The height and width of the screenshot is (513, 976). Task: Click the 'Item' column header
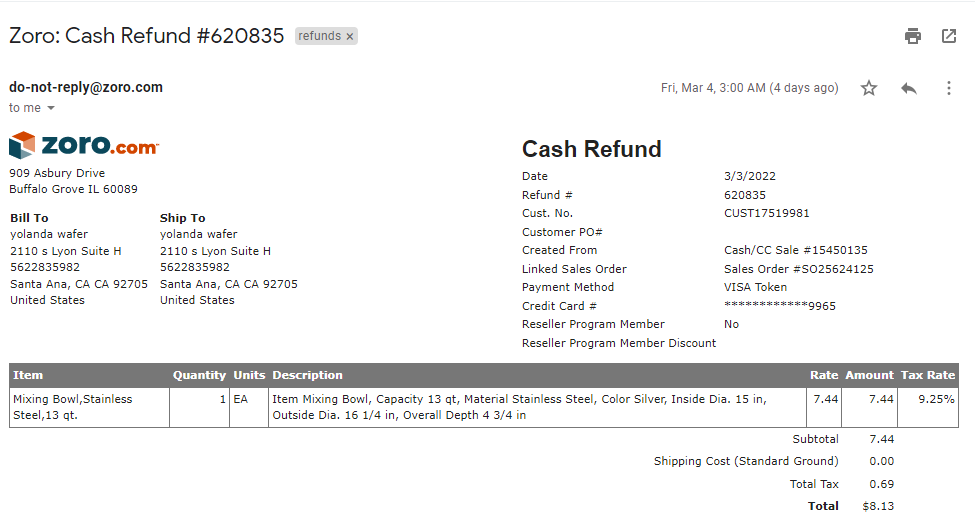[28, 375]
